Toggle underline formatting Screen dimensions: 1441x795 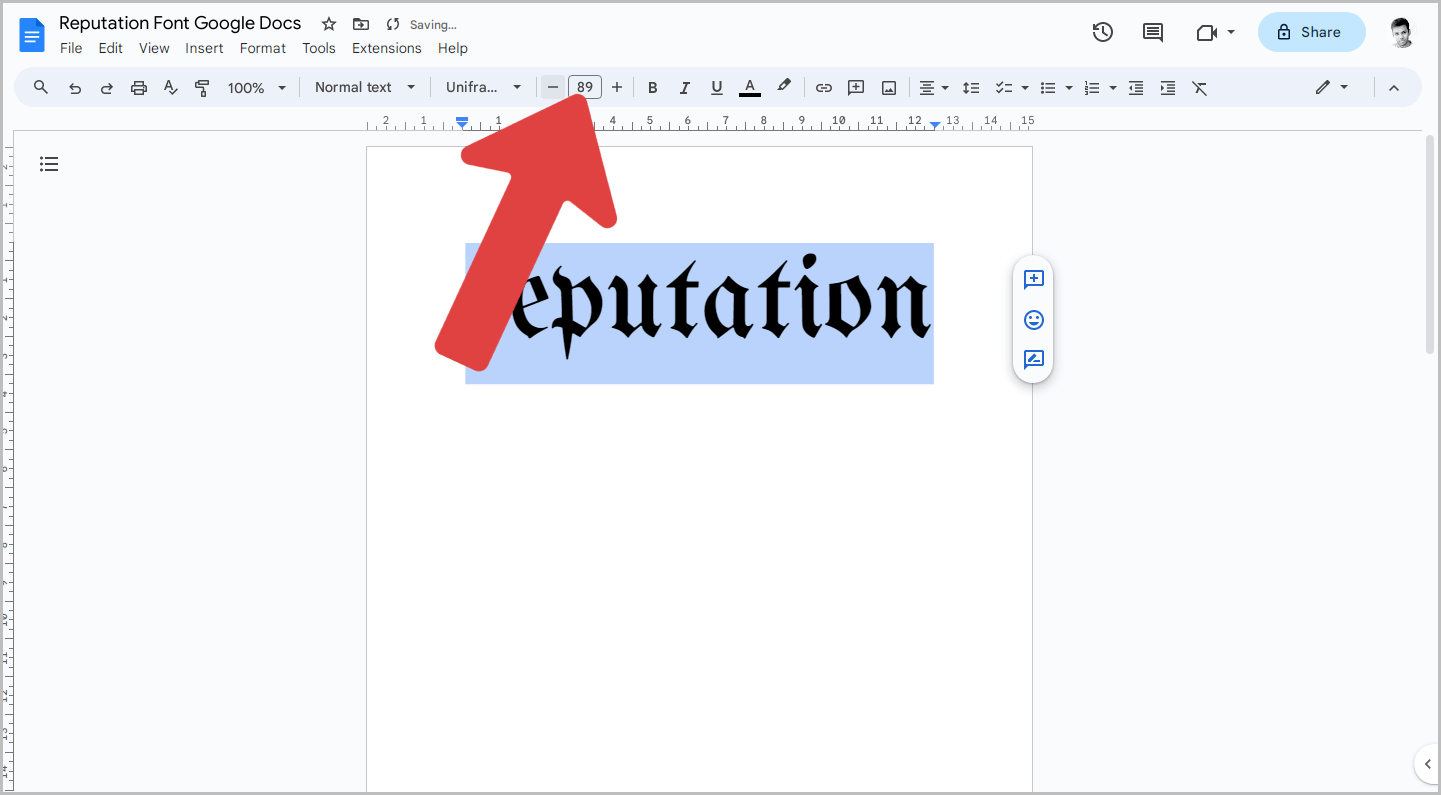[716, 87]
